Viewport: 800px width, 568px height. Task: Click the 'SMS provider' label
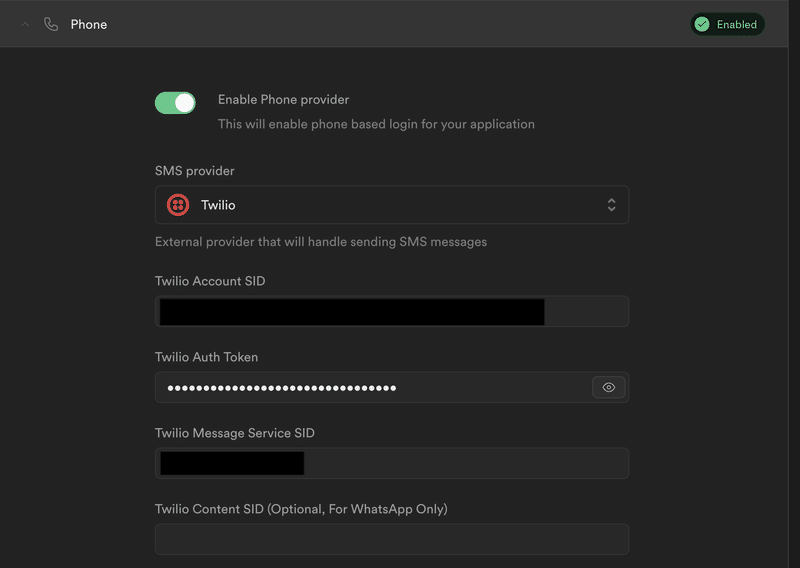point(194,171)
